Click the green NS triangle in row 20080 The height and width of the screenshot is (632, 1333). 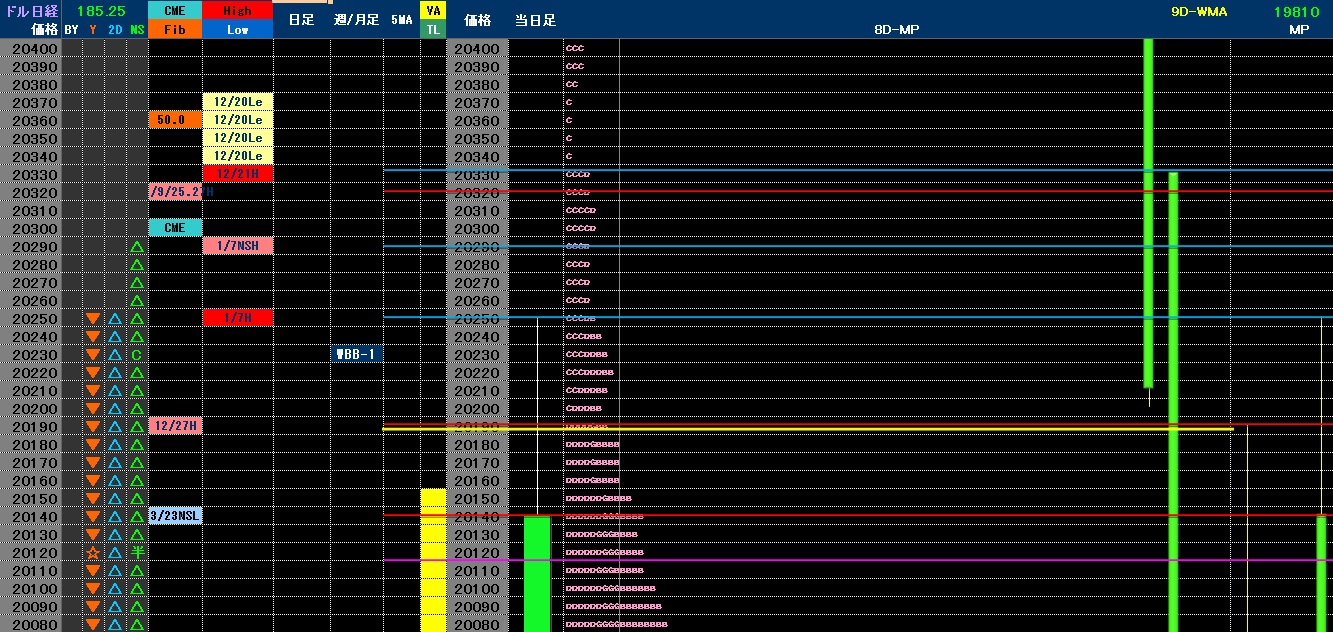[x=137, y=625]
